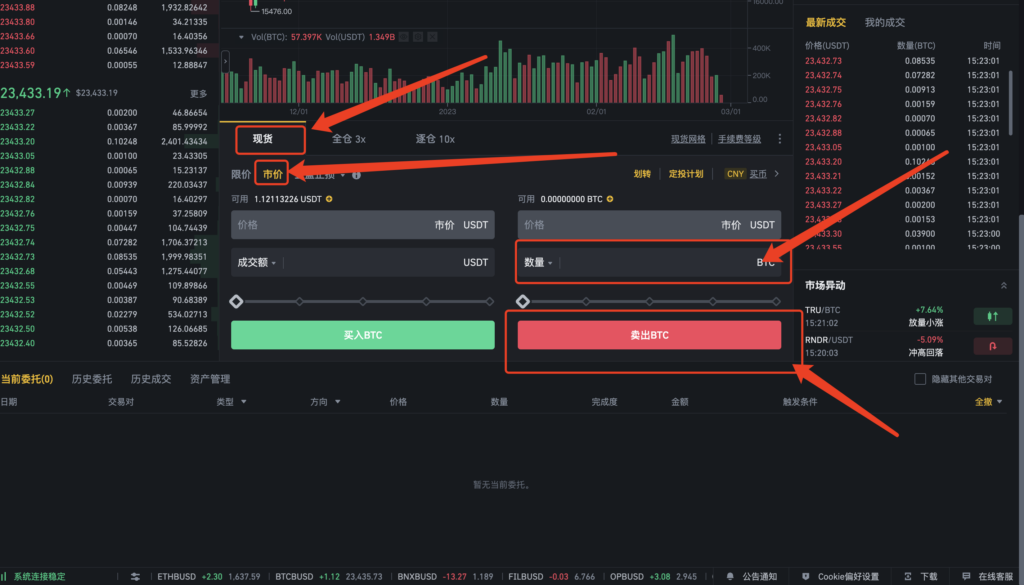Switch to 最新成交 latest trades tab

(x=825, y=23)
